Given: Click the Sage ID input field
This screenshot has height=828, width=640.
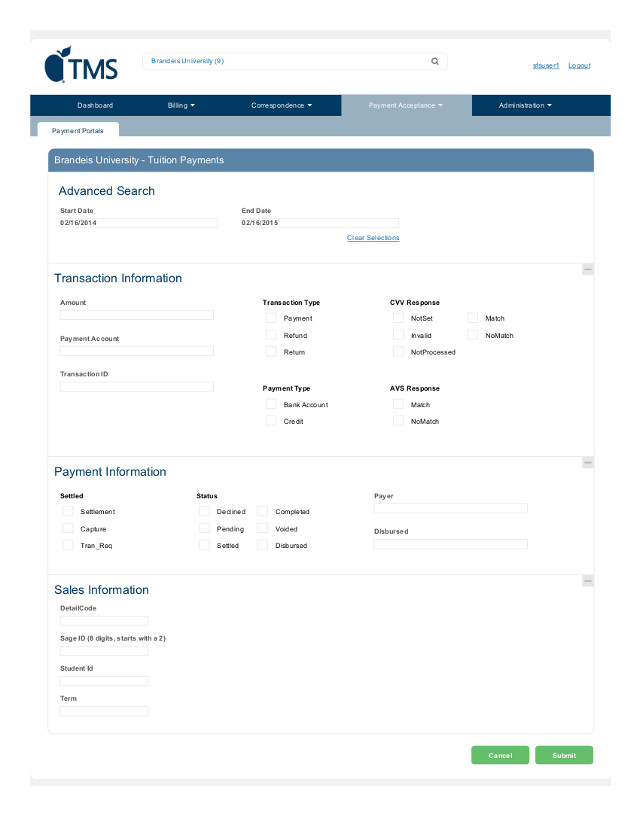Looking at the screenshot, I should point(104,651).
